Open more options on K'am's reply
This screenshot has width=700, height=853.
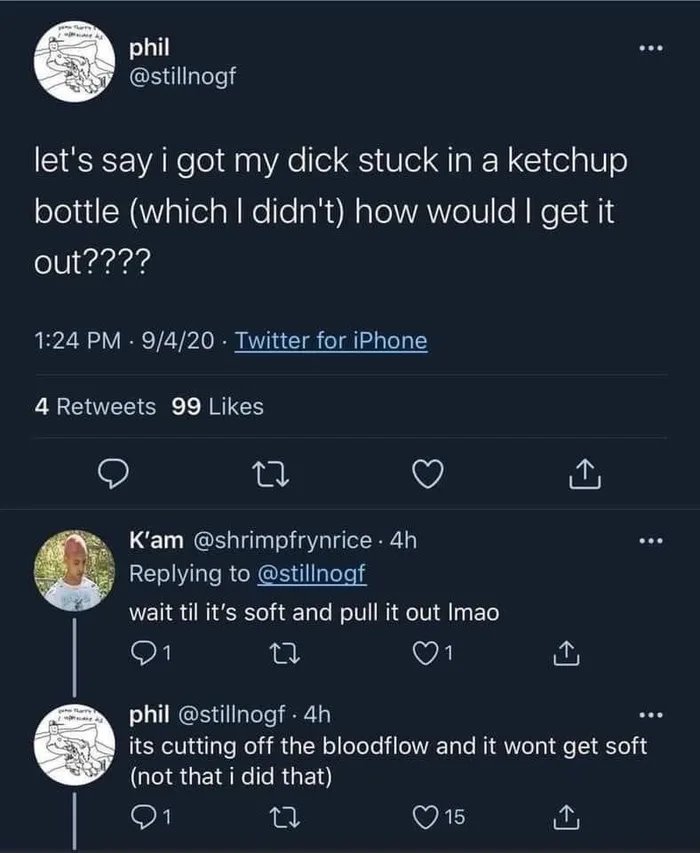tap(649, 542)
